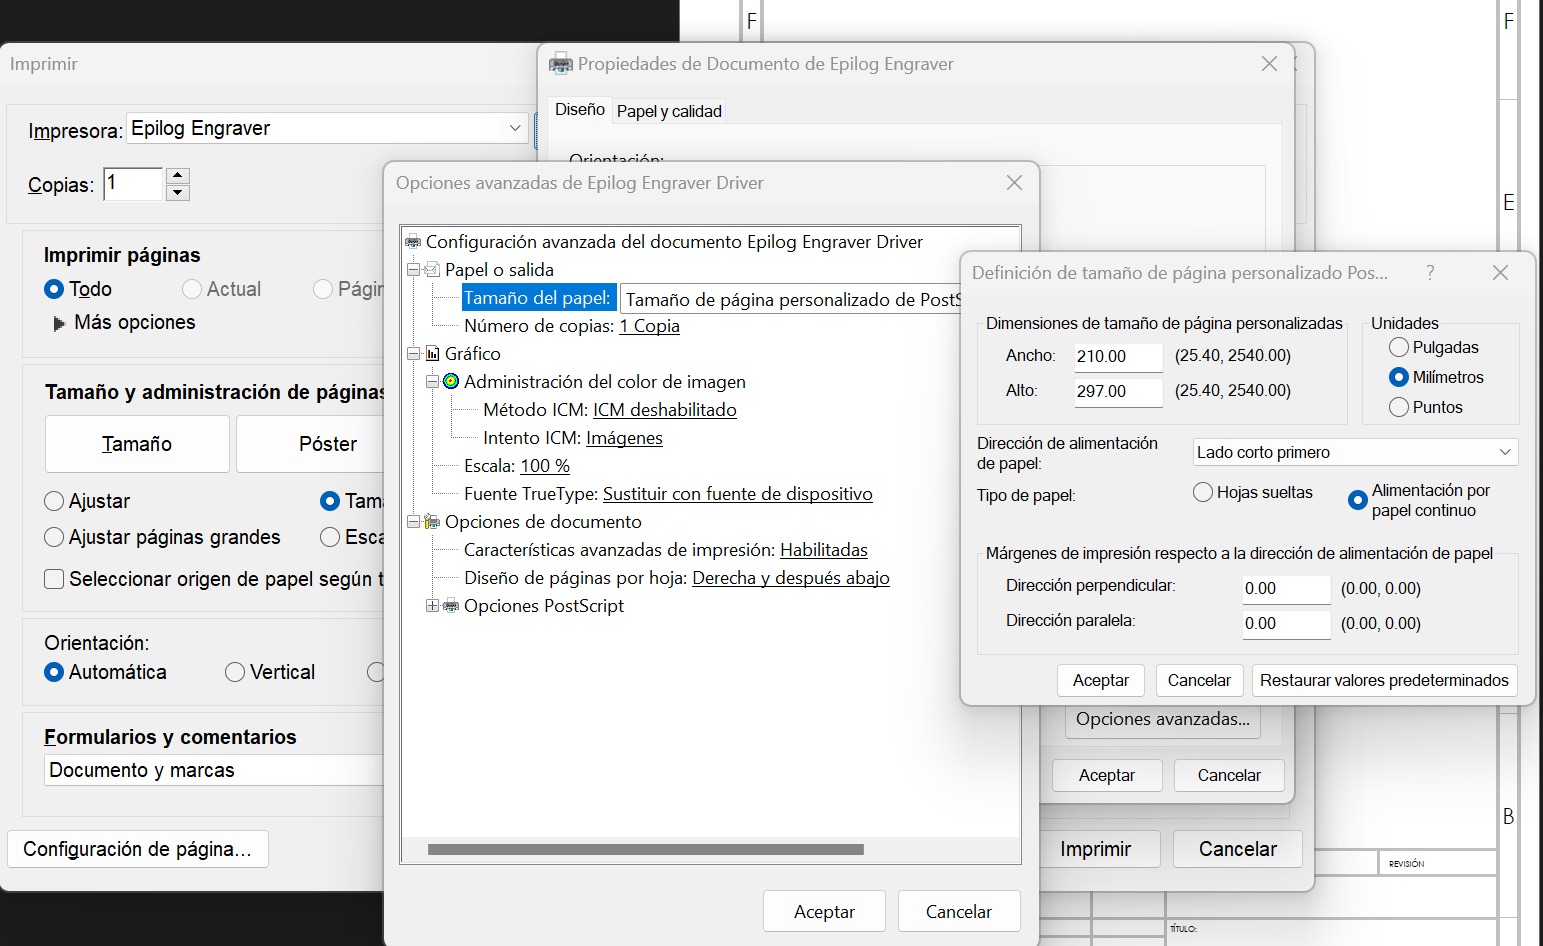Expand Más opciones disclosure triangle

click(x=59, y=324)
